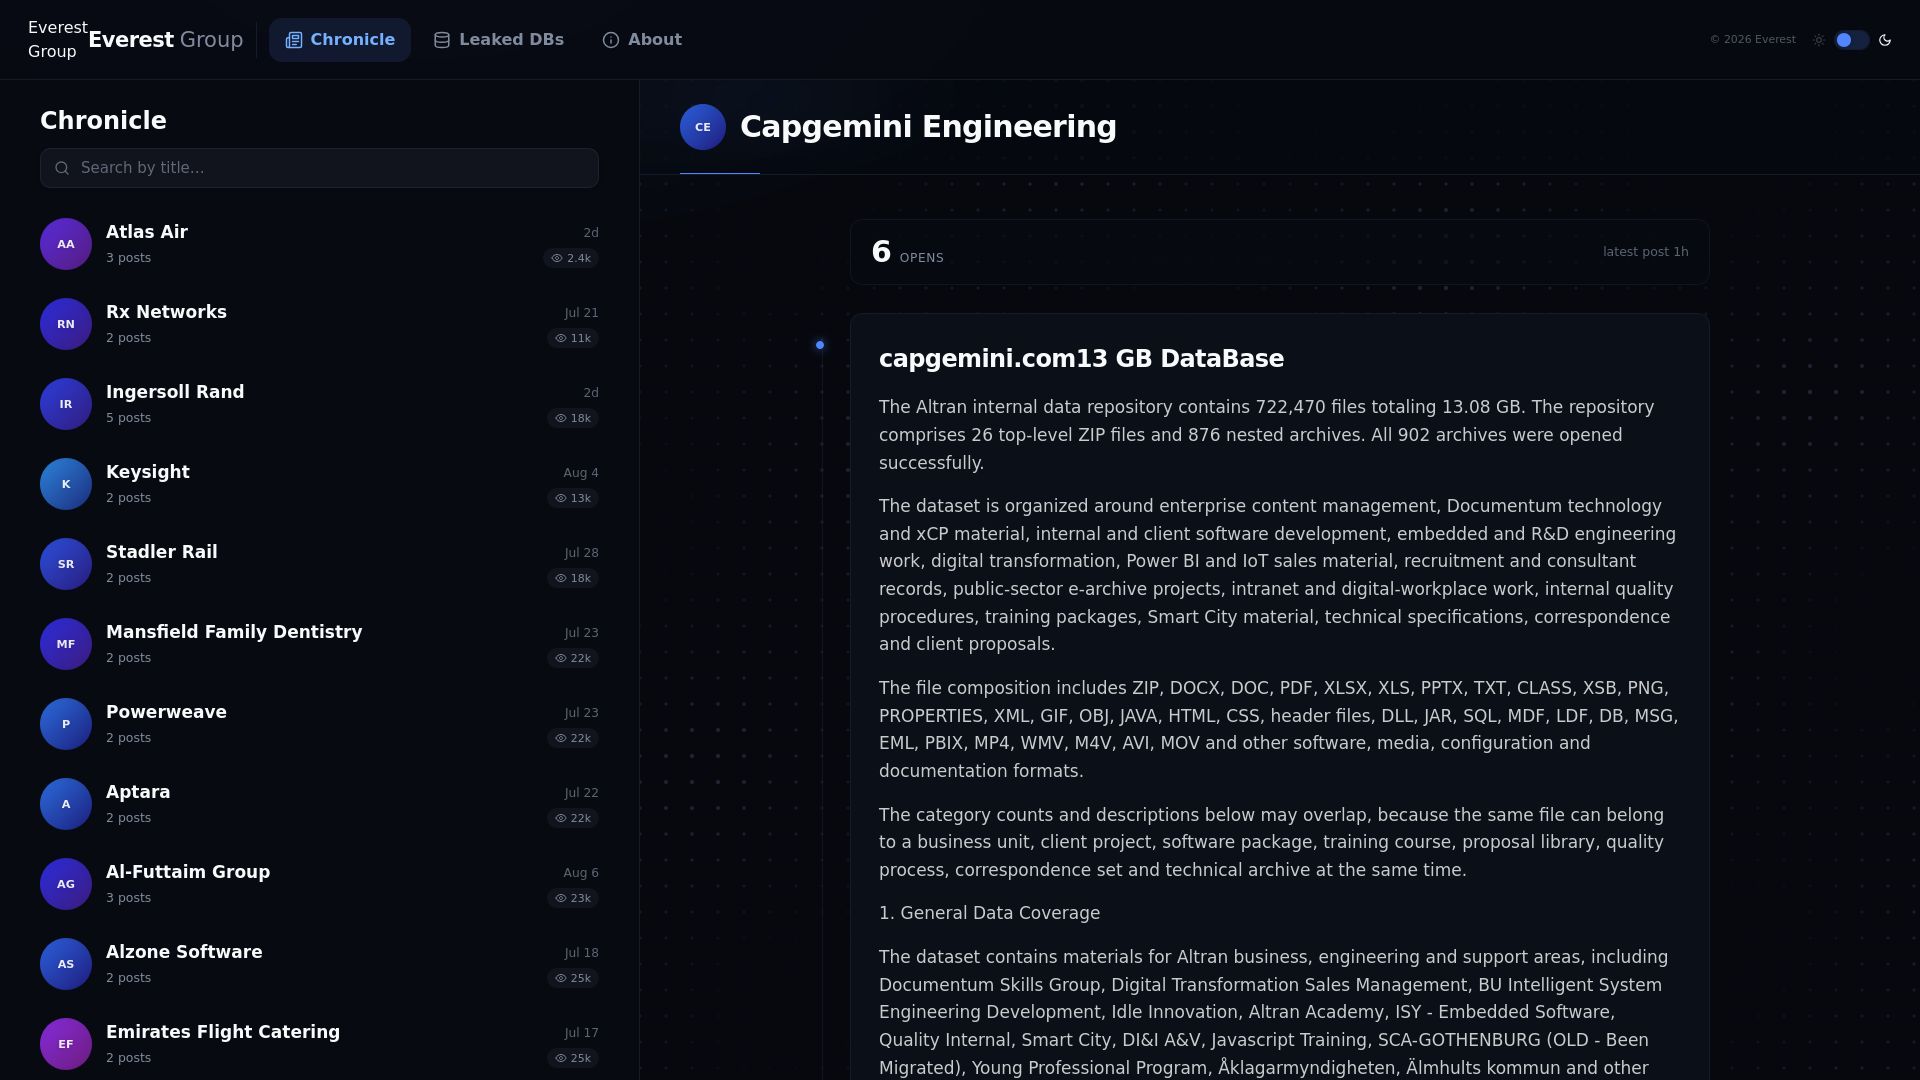Click the moon icon for dark theme
The width and height of the screenshot is (1920, 1080).
tap(1885, 40)
